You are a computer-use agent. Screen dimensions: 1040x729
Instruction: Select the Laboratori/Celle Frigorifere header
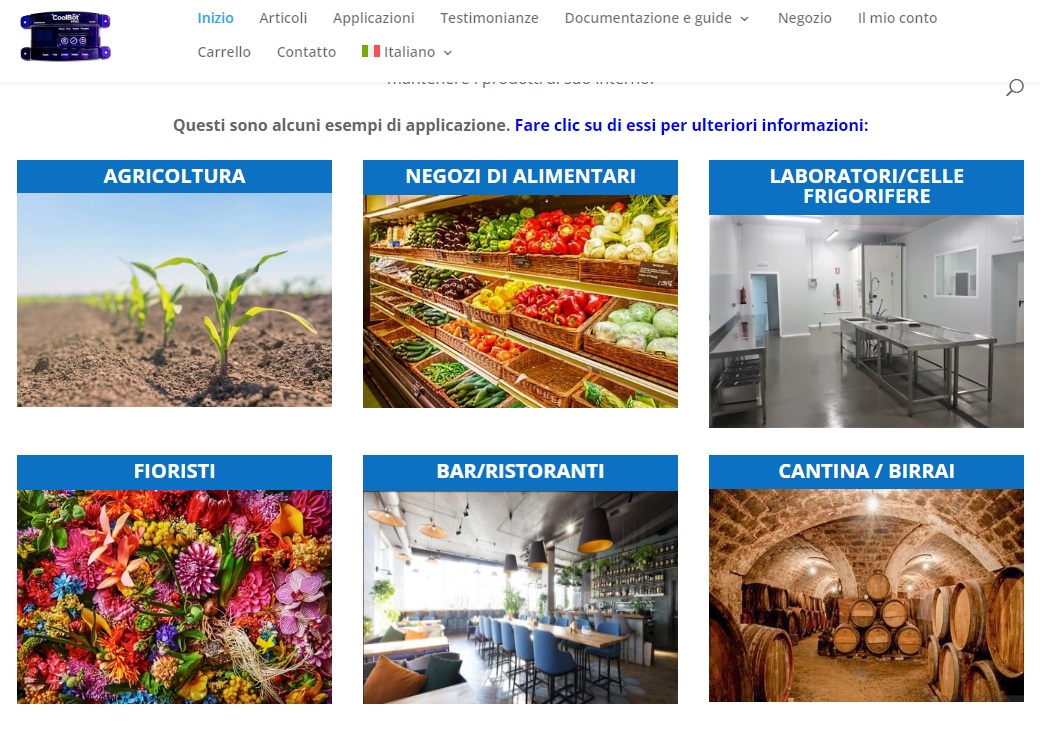pyautogui.click(x=866, y=186)
